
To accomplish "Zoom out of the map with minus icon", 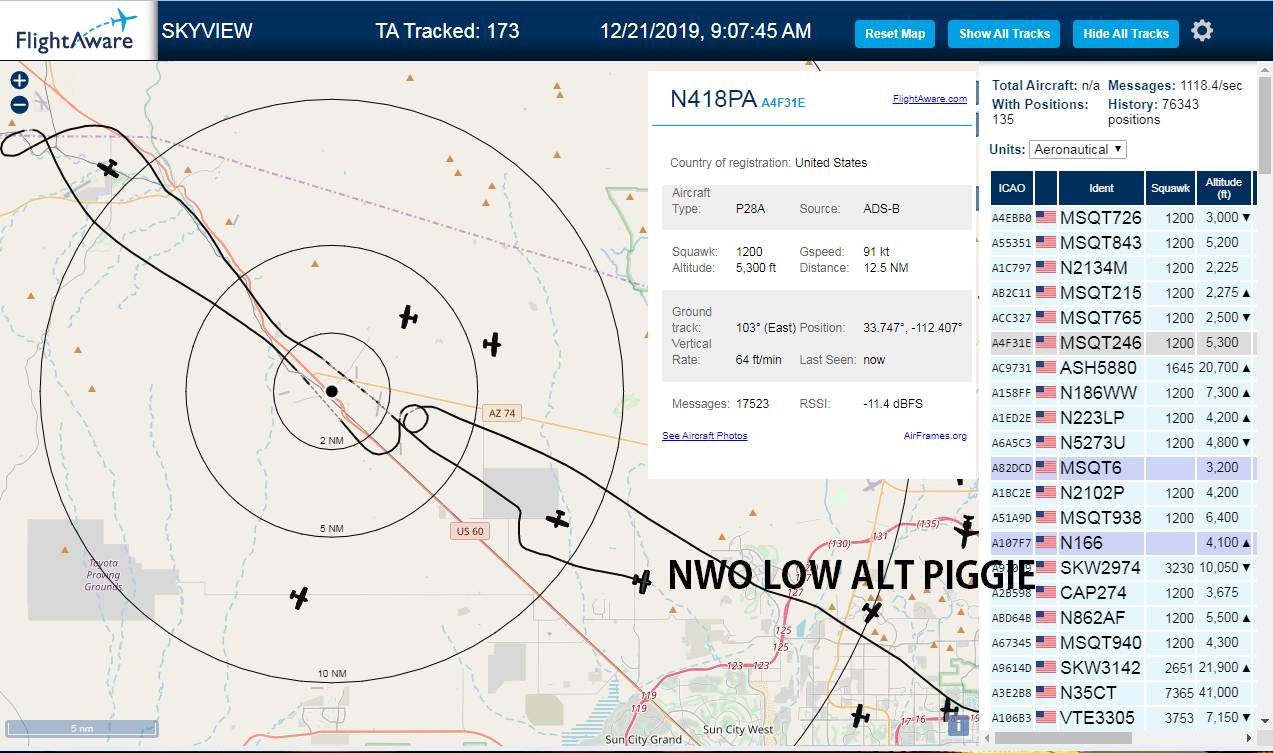I will point(19,104).
